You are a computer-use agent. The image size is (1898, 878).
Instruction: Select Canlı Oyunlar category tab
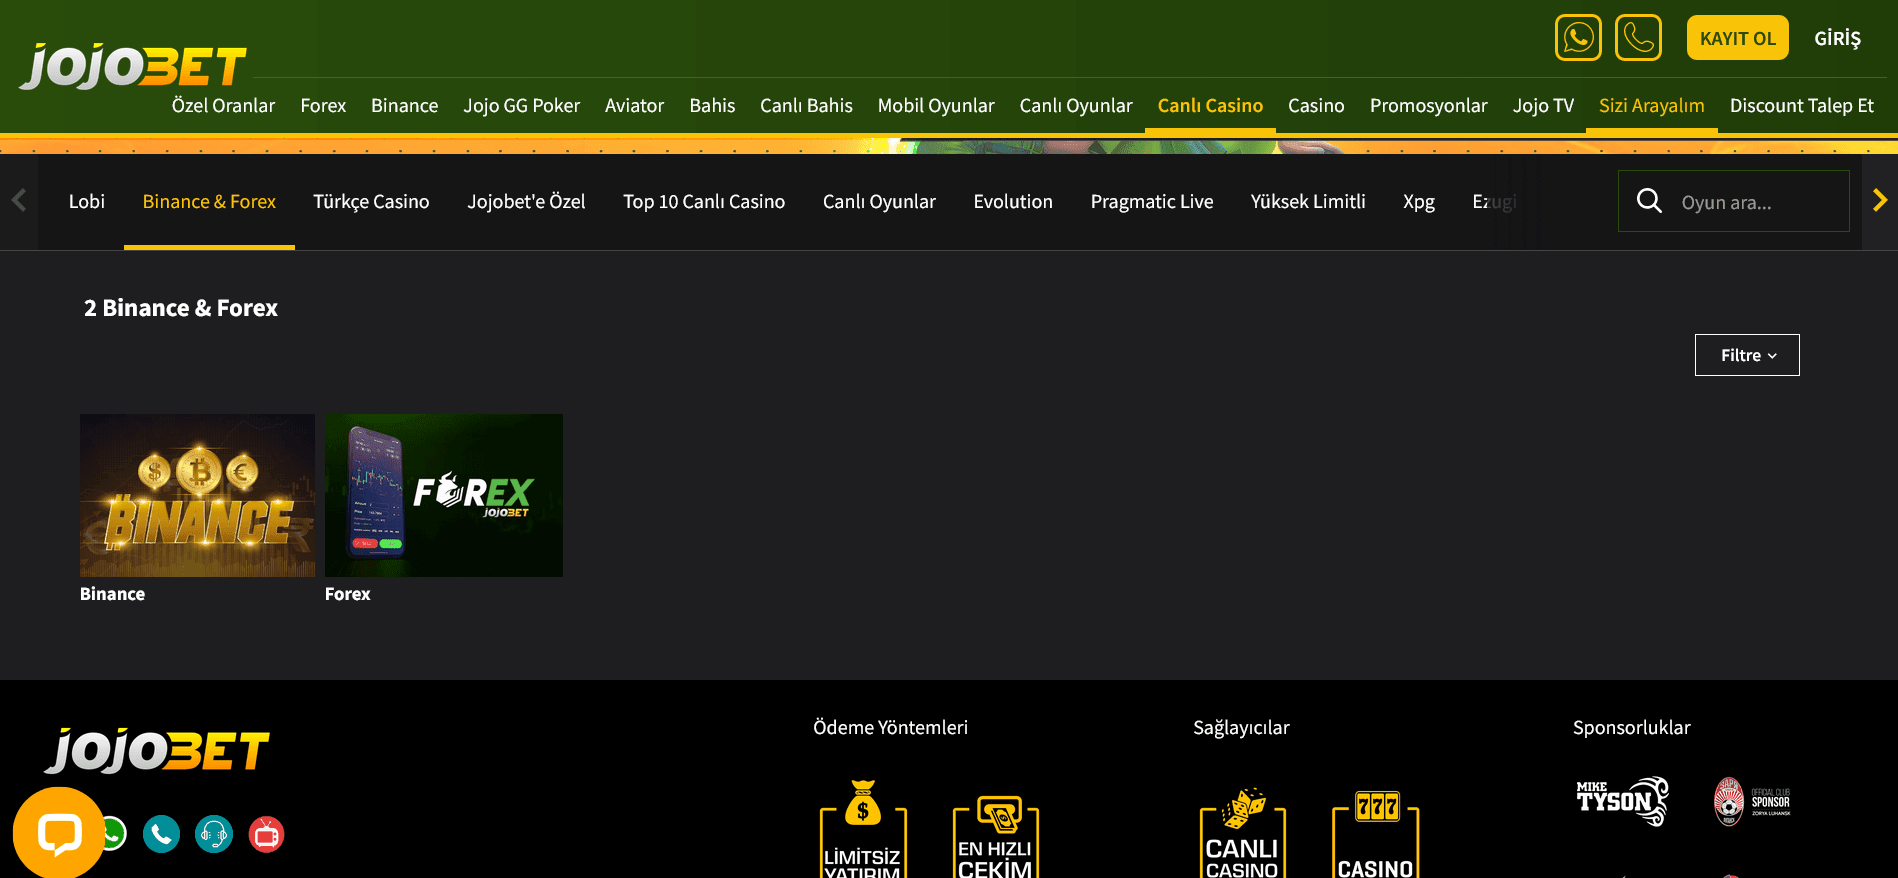879,202
